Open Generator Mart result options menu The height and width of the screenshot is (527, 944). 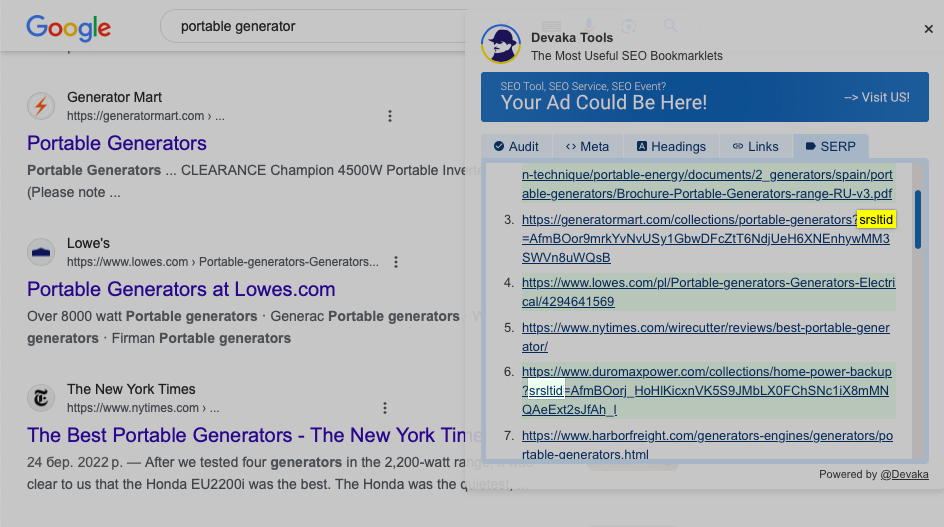390,116
